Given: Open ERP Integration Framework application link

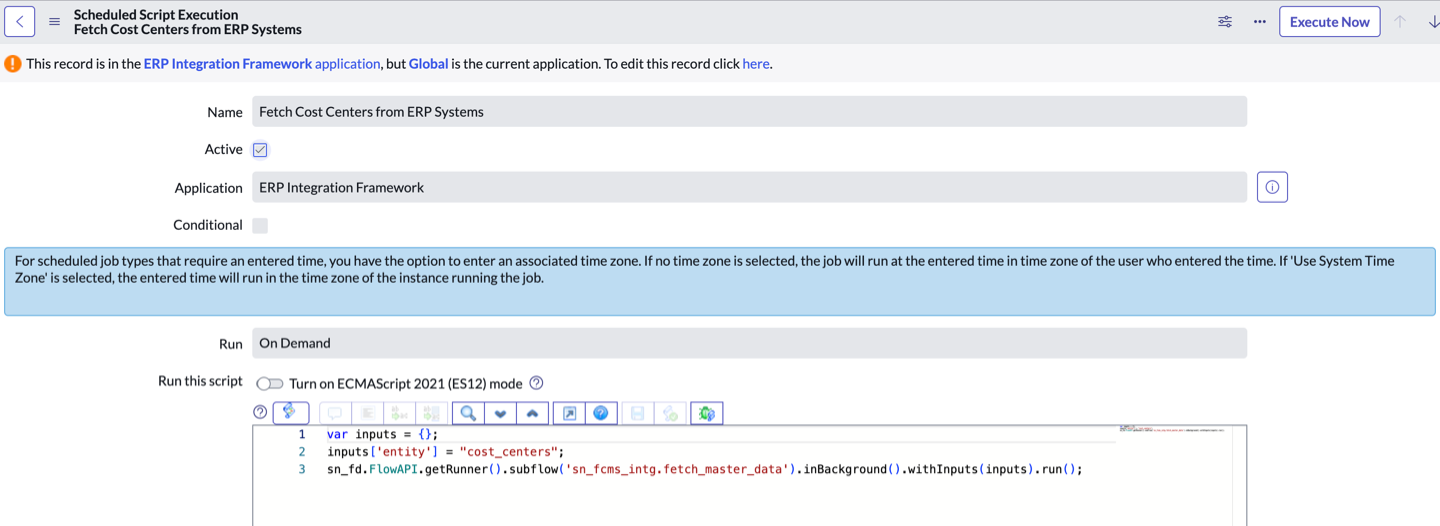Looking at the screenshot, I should pyautogui.click(x=262, y=63).
